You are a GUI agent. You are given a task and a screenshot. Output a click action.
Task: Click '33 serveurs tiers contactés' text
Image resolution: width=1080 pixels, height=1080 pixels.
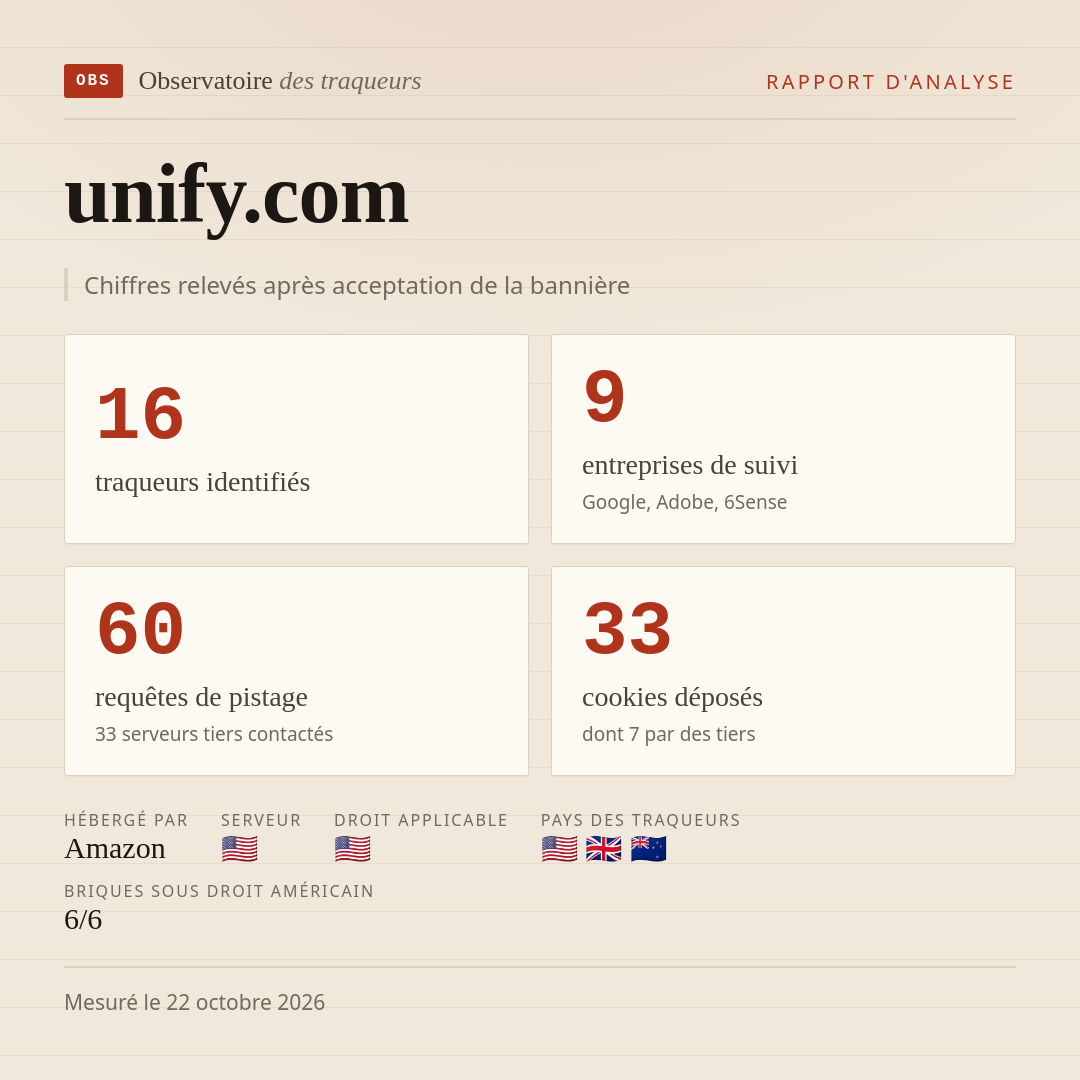[214, 734]
